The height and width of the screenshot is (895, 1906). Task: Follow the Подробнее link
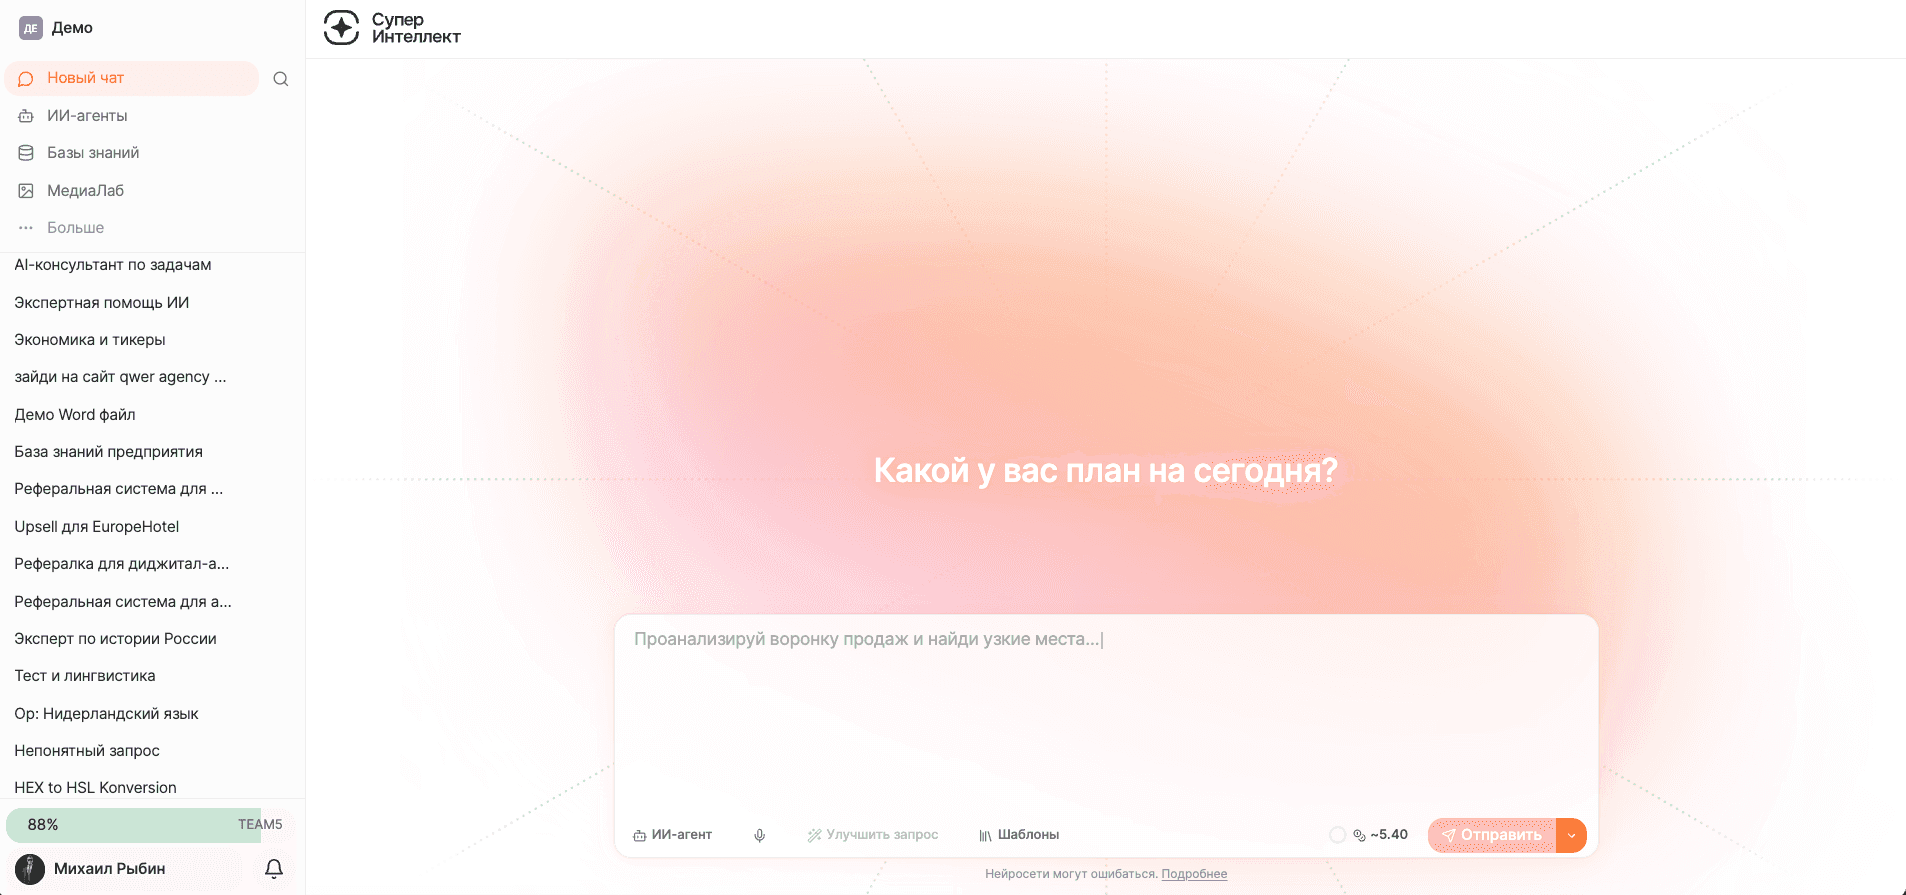(x=1194, y=874)
